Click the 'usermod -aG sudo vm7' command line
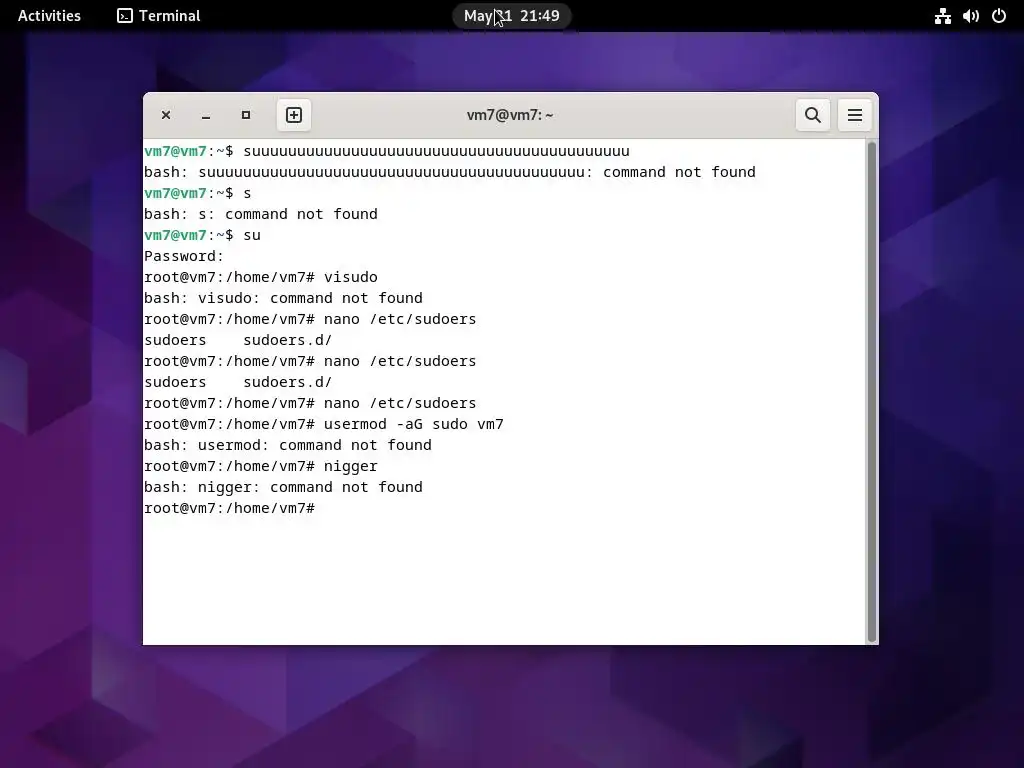This screenshot has width=1024, height=768. pos(324,424)
